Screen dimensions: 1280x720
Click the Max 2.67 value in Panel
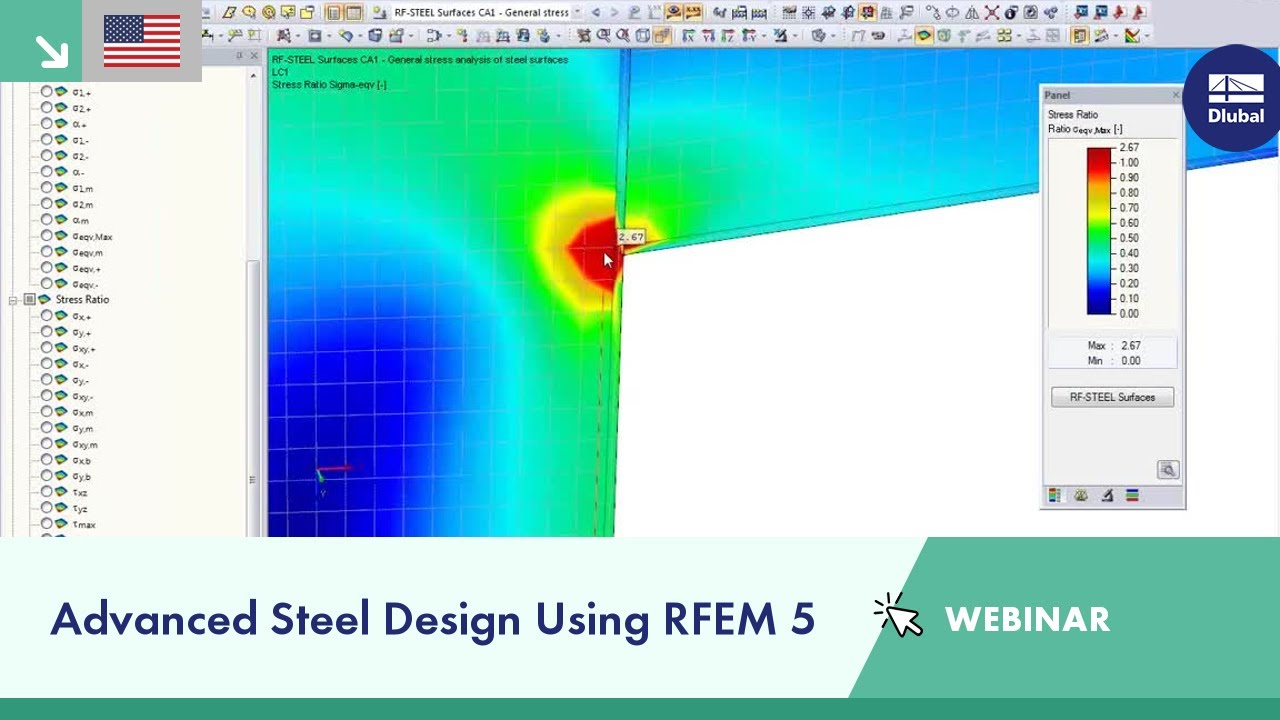[x=1131, y=346]
